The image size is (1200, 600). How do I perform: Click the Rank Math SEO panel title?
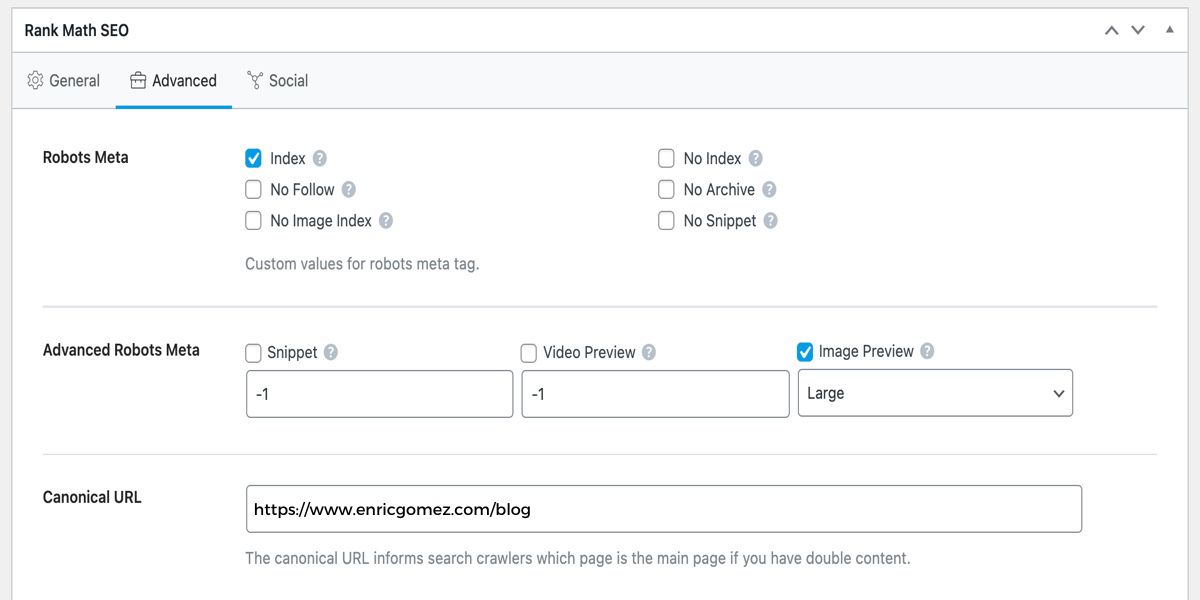tap(77, 30)
